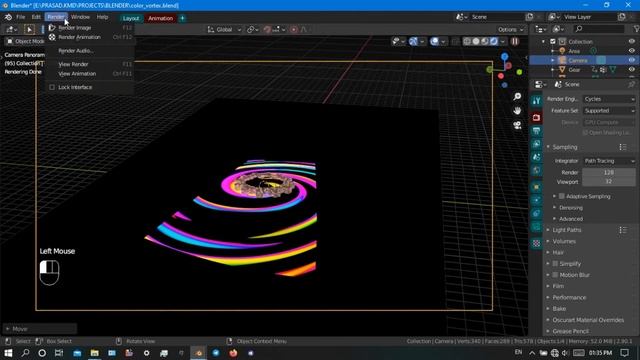Image resolution: width=640 pixels, height=360 pixels.
Task: Hide the Camera with its eye icon
Action: pyautogui.click(x=632, y=60)
